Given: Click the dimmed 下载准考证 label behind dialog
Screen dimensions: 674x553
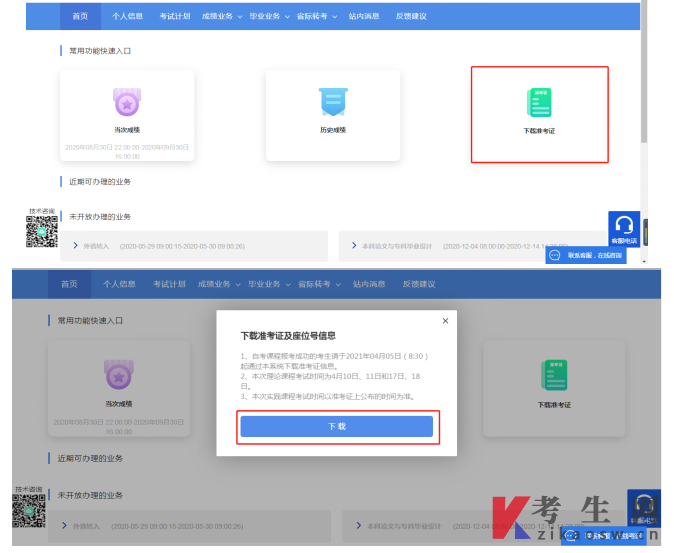Looking at the screenshot, I should pyautogui.click(x=554, y=405).
